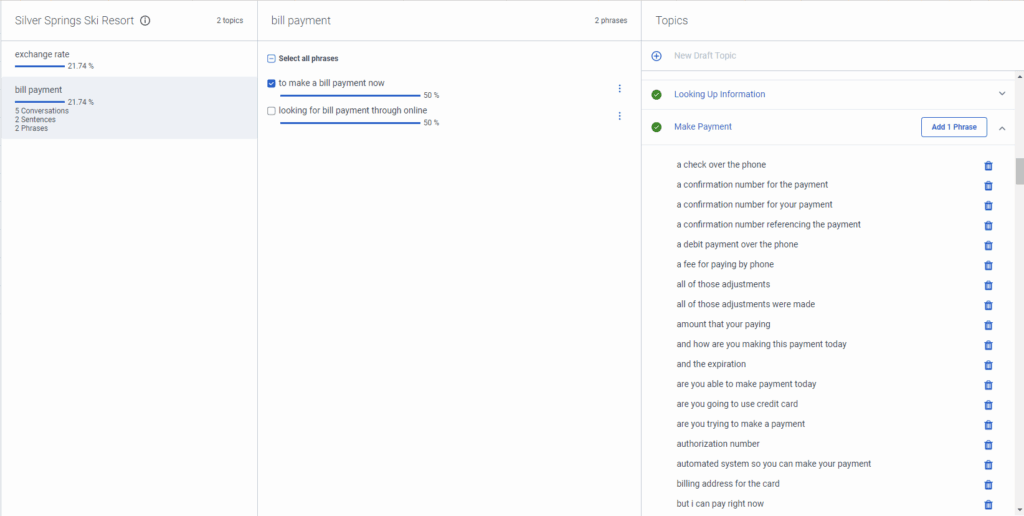Collapse the Make Payment topic
The height and width of the screenshot is (516, 1024).
1002,128
